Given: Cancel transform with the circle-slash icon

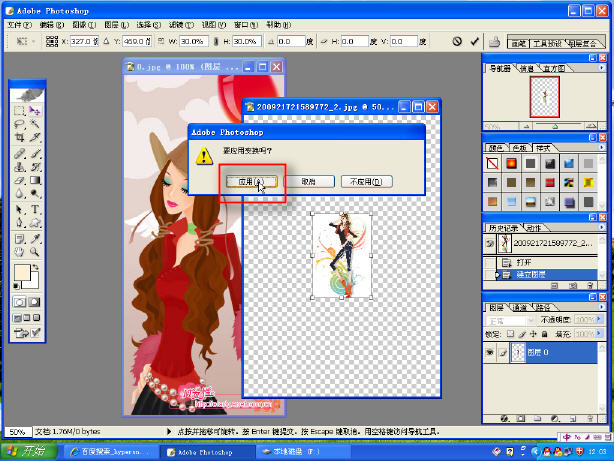Looking at the screenshot, I should pyautogui.click(x=457, y=41).
